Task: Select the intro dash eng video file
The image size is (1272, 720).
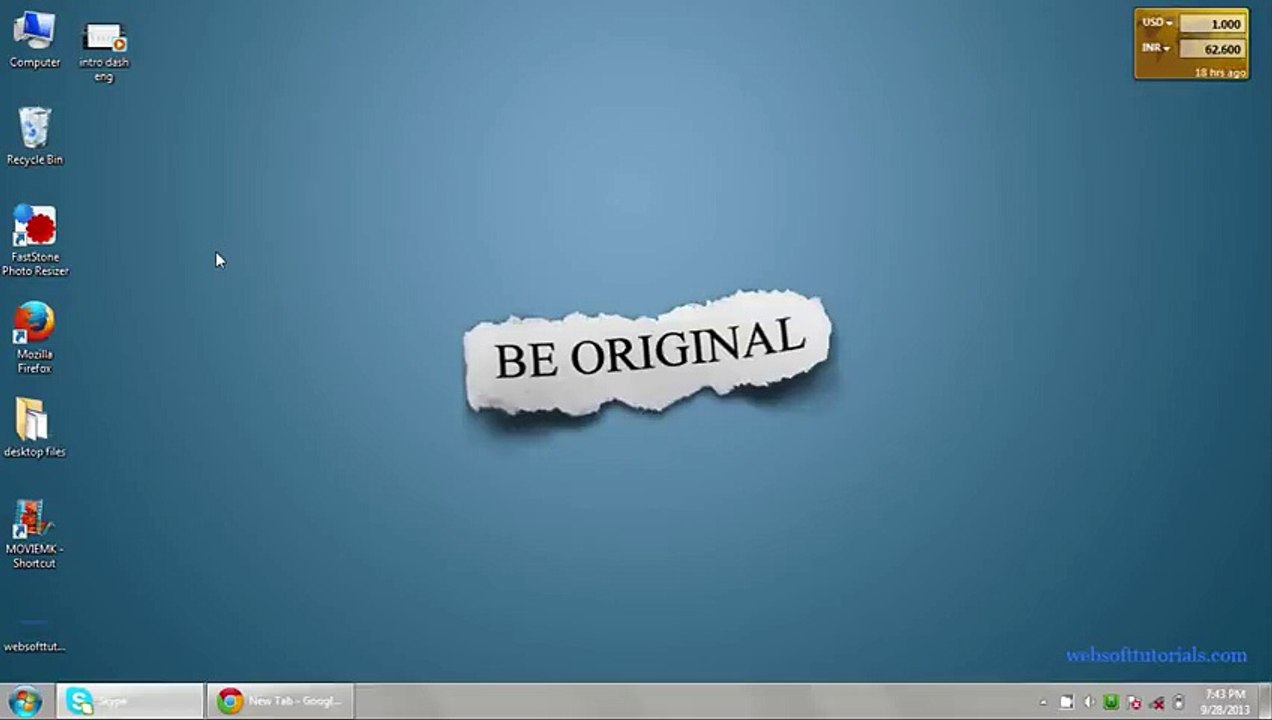Action: pos(104,52)
